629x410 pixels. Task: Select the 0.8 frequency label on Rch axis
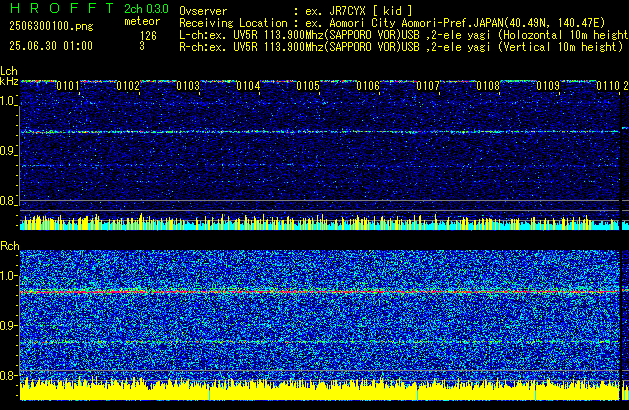[x=8, y=375]
